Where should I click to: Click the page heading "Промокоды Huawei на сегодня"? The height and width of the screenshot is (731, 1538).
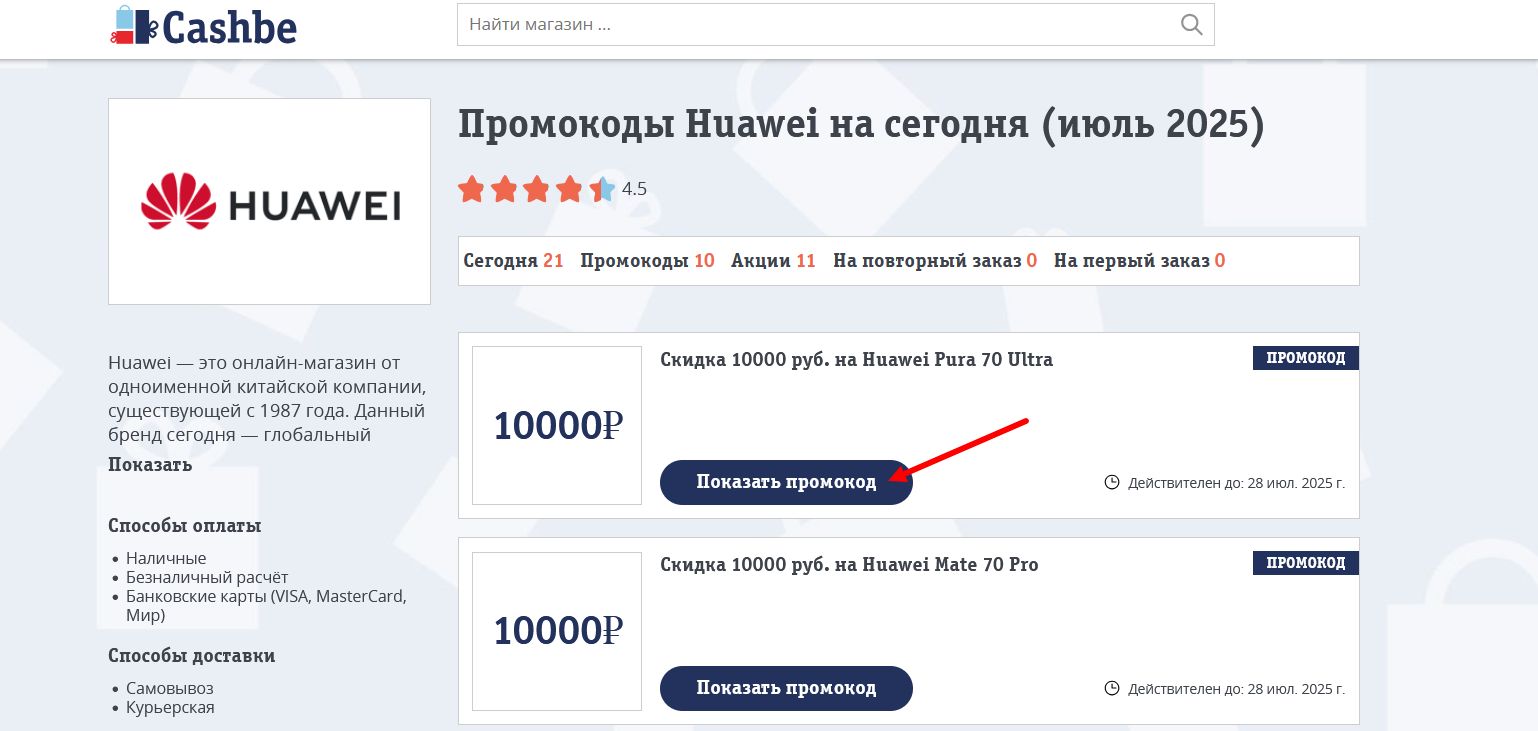[x=743, y=125]
